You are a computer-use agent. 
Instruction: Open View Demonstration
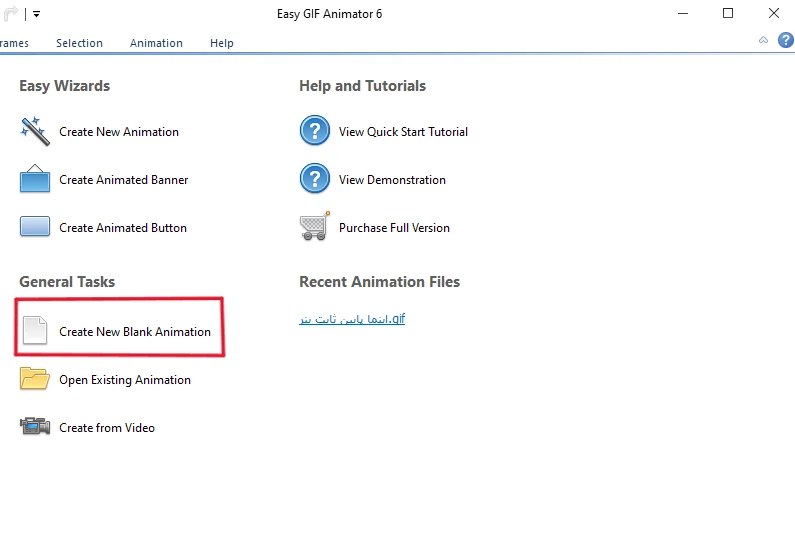[392, 180]
